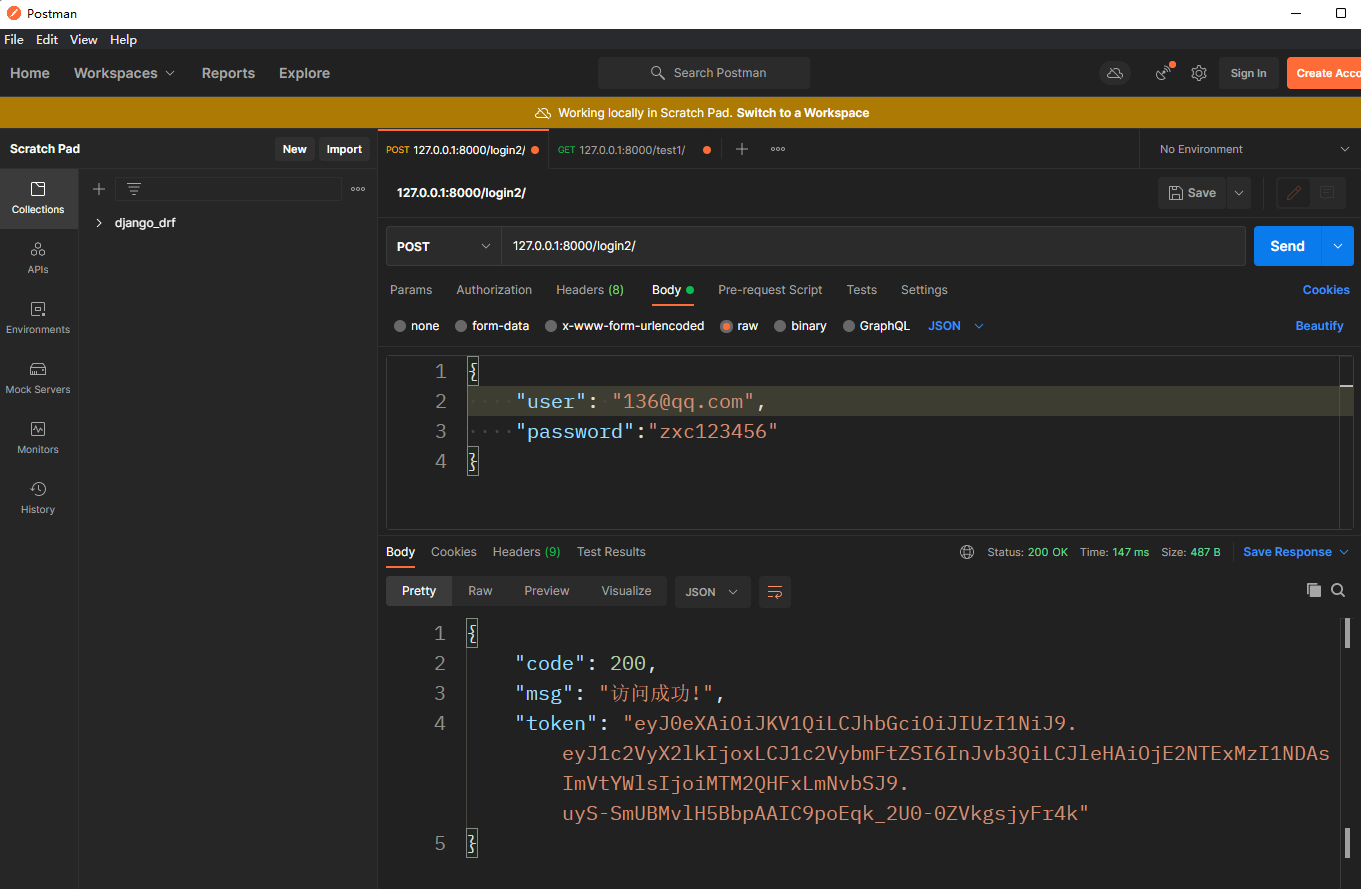Open the Environments sidebar panel
Image resolution: width=1361 pixels, height=889 pixels.
pos(38,318)
